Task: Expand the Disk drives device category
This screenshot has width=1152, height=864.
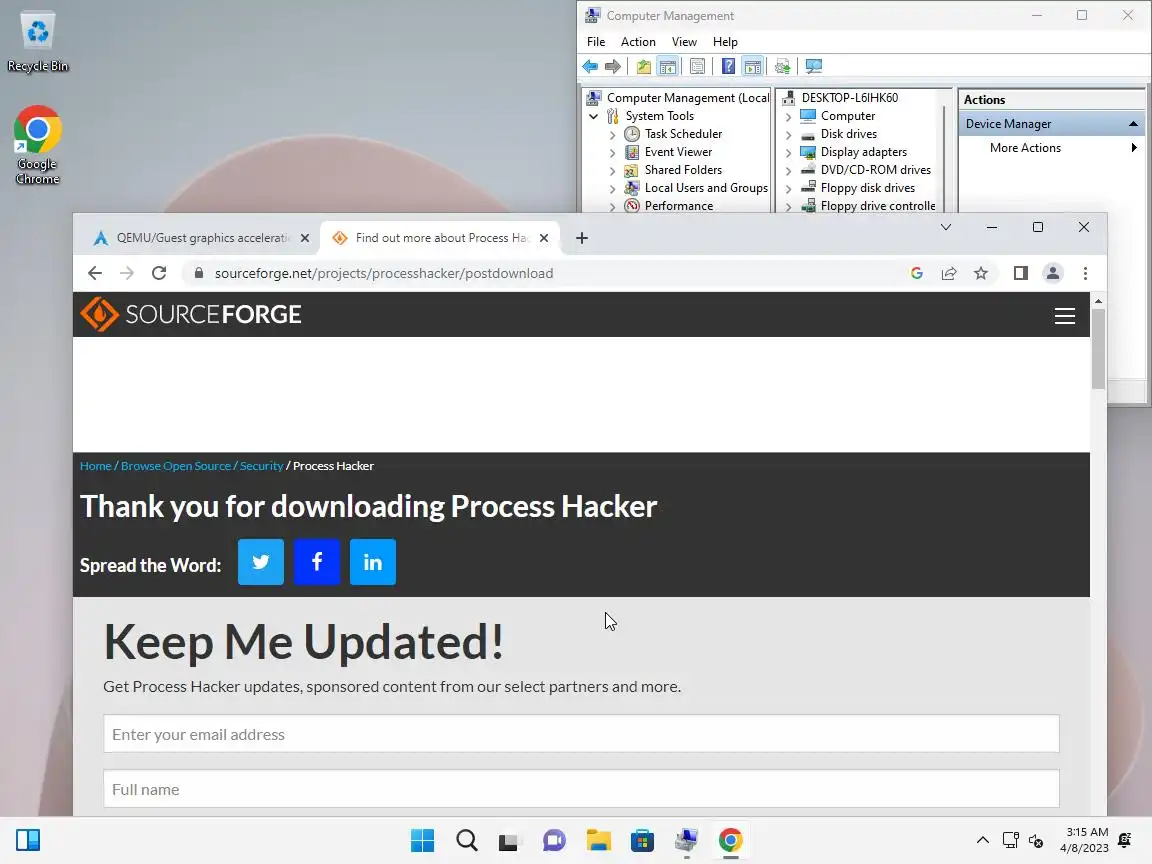Action: coord(788,134)
